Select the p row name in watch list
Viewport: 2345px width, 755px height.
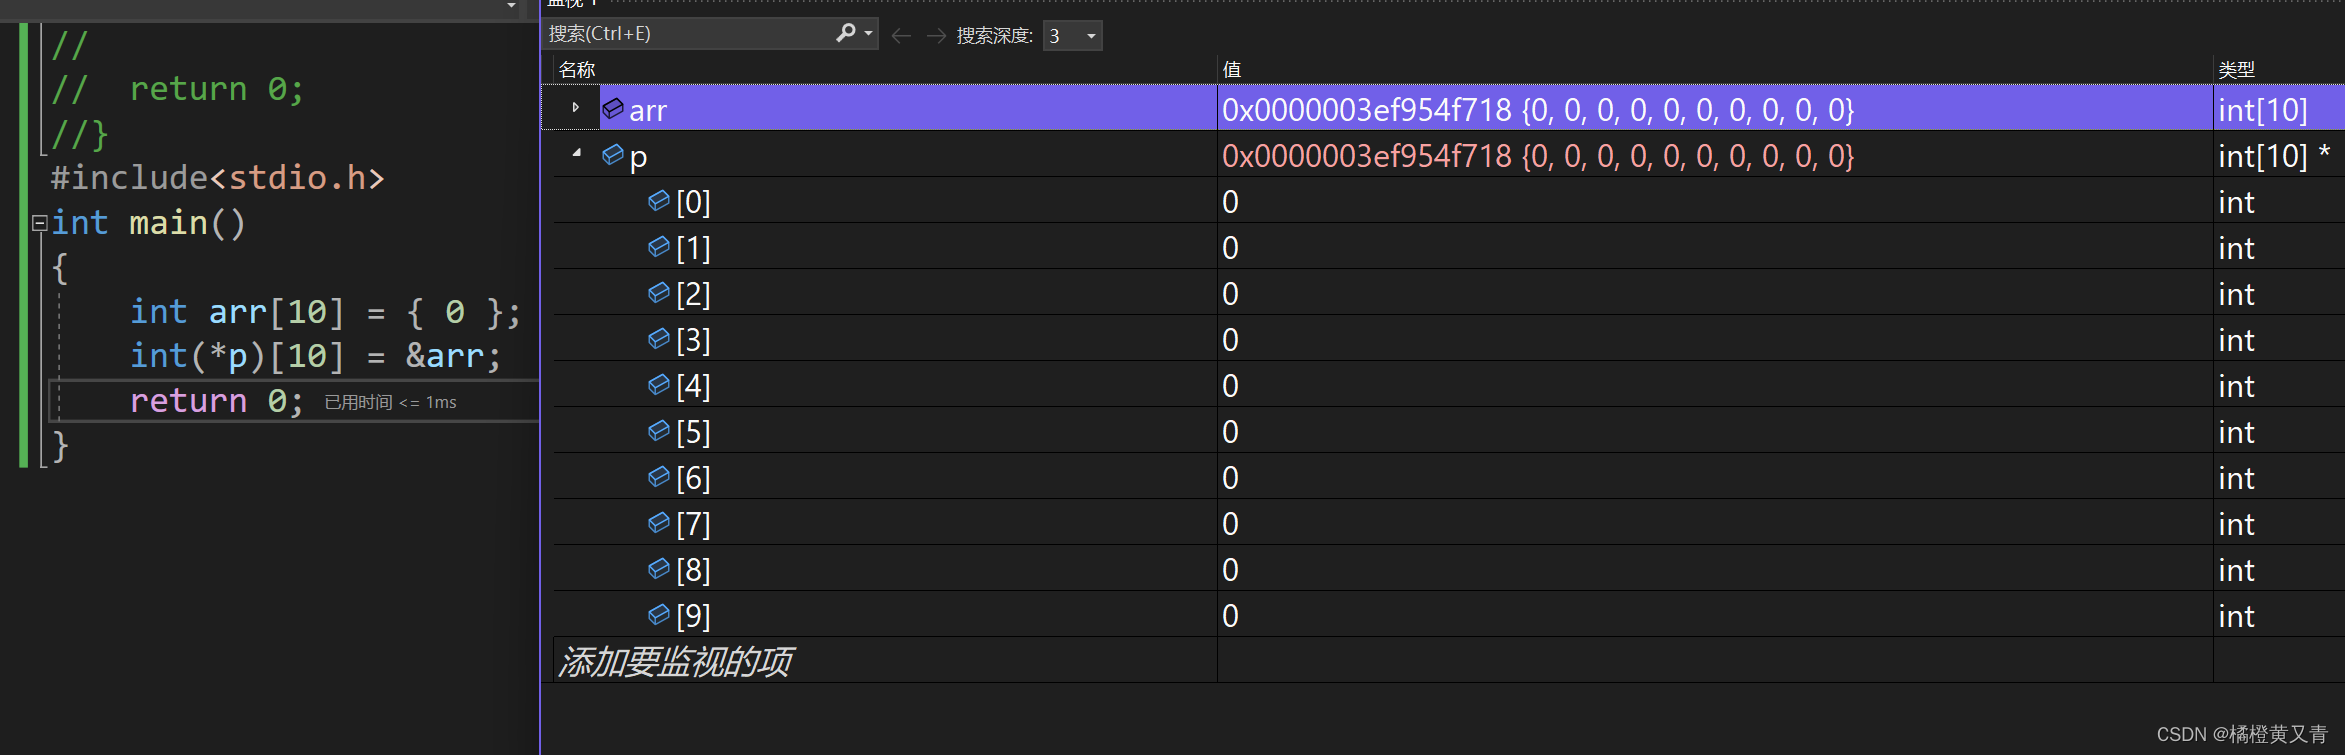pyautogui.click(x=638, y=156)
